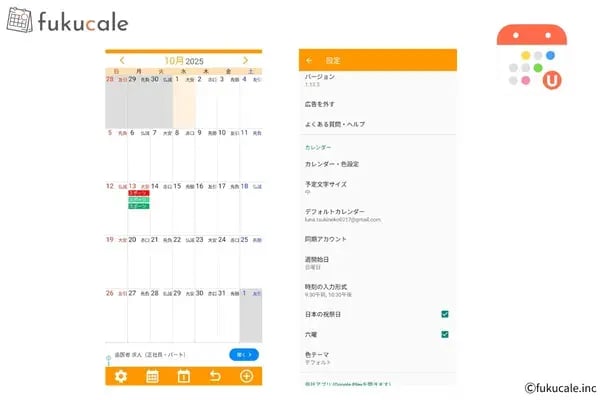Tap the undo arrow in bottom toolbar
600x400 pixels.
[214, 376]
